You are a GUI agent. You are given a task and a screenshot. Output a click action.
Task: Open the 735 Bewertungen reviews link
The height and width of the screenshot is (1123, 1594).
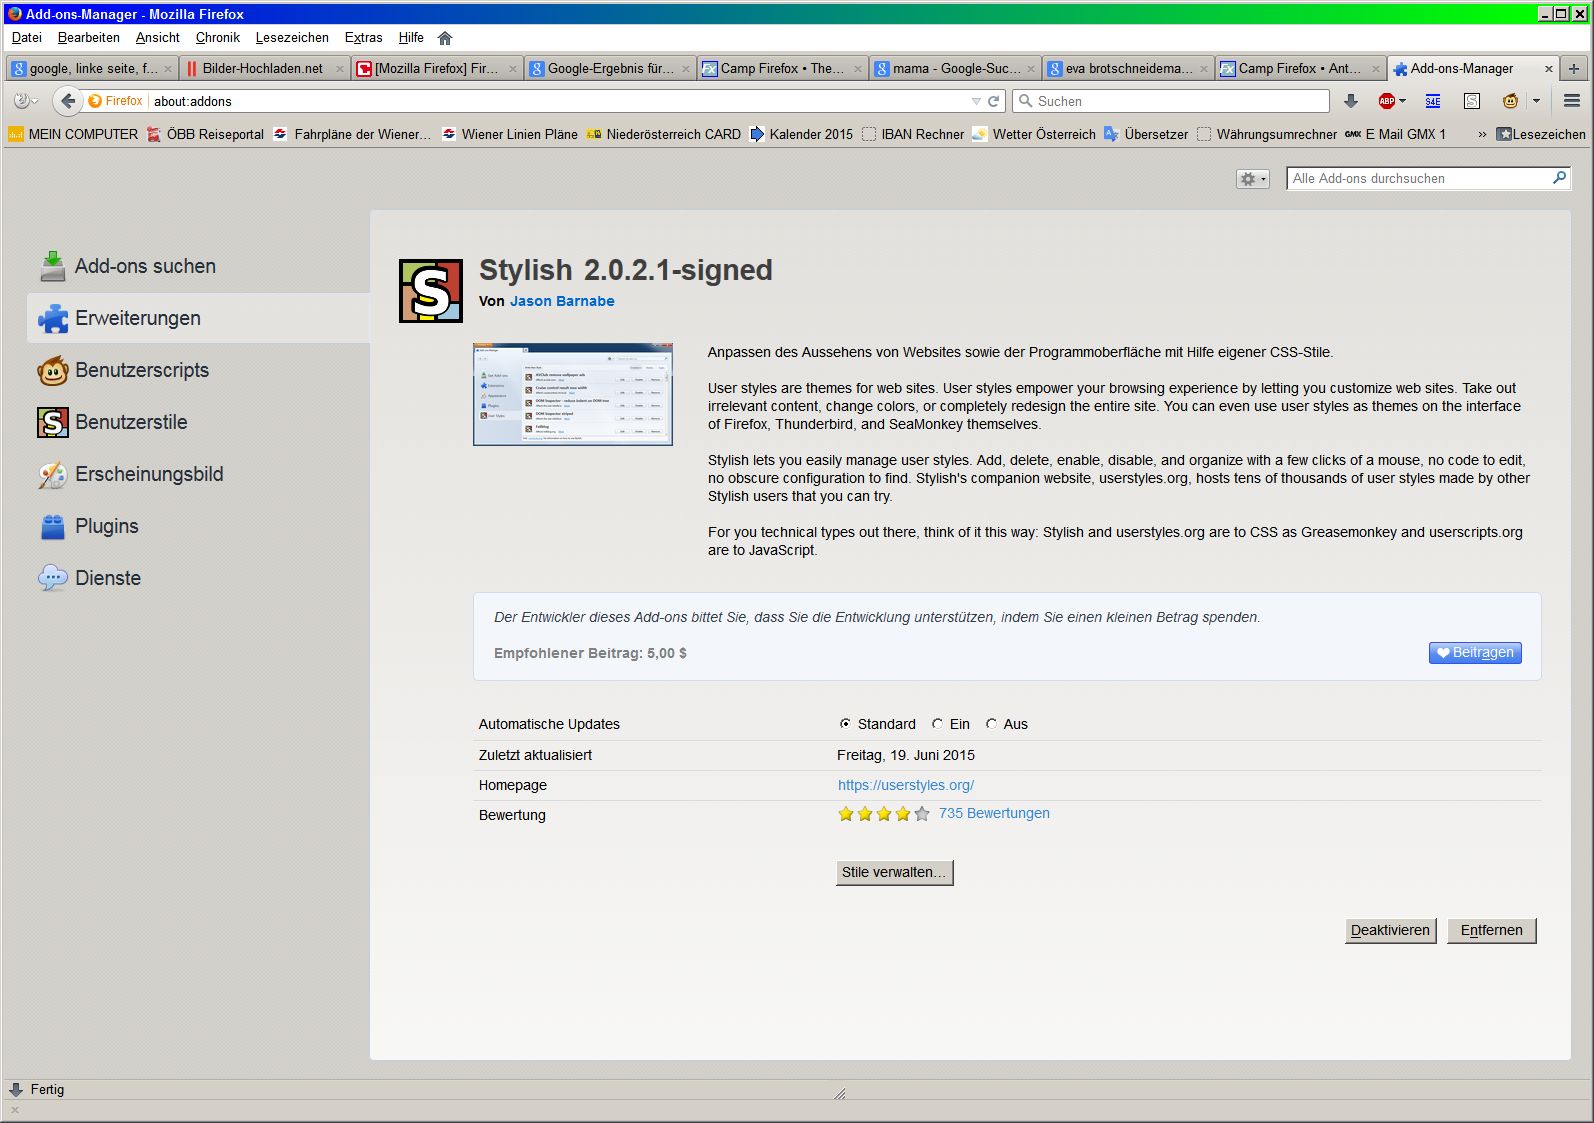[994, 813]
